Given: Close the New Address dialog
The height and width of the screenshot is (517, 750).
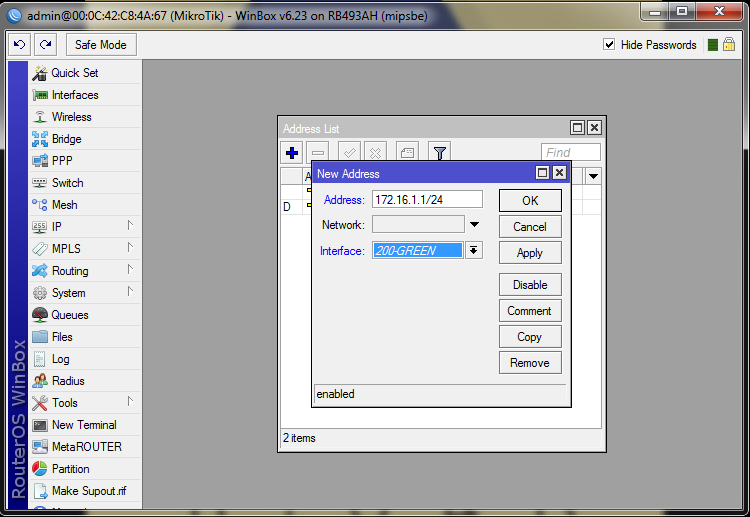Looking at the screenshot, I should tap(559, 172).
